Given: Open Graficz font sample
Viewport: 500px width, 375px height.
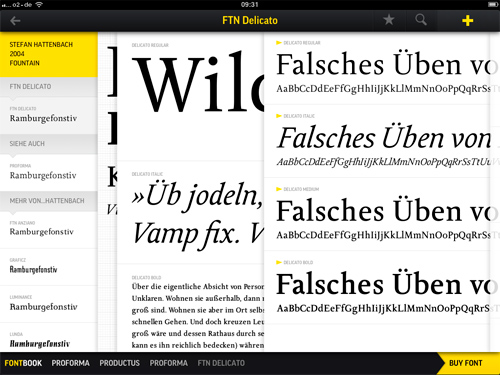Looking at the screenshot, I should (49, 267).
